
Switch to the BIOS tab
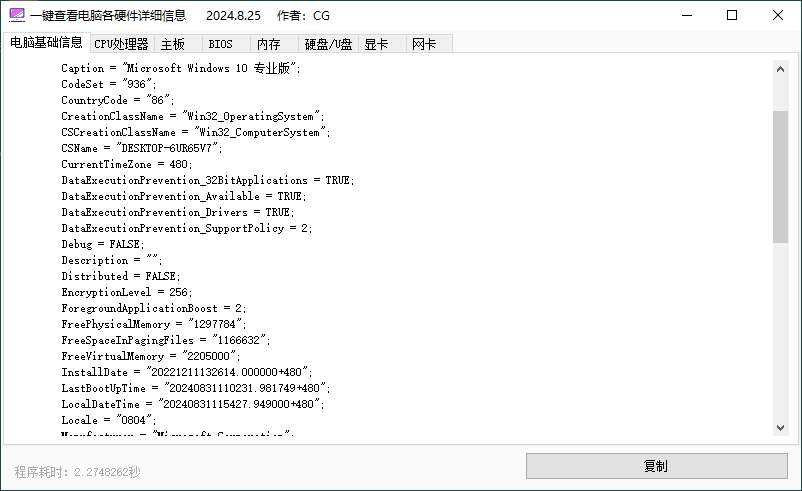point(220,44)
